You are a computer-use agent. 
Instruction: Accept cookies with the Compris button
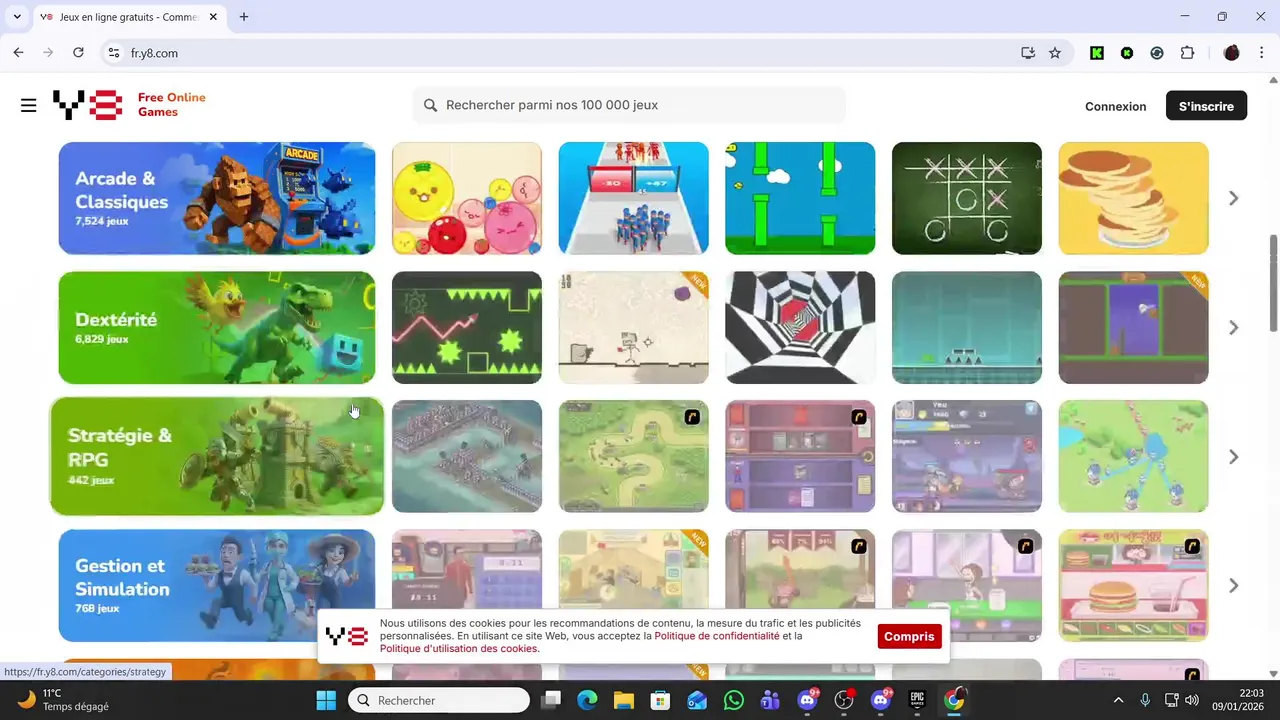click(909, 636)
